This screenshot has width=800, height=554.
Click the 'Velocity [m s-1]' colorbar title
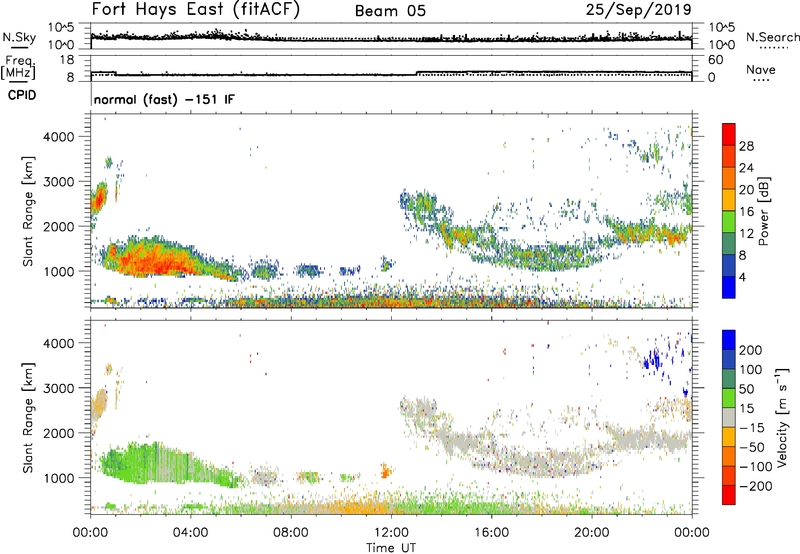pyautogui.click(x=783, y=417)
